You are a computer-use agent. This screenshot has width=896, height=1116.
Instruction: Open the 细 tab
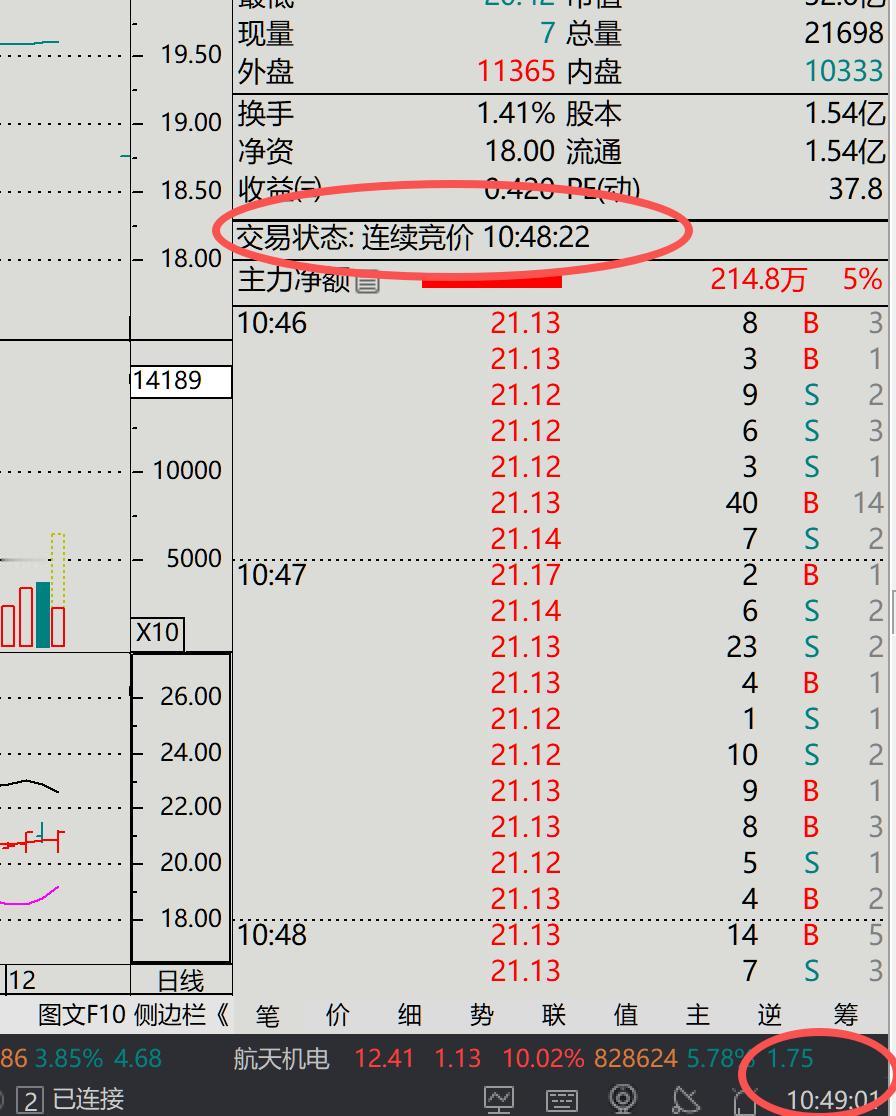(410, 1015)
